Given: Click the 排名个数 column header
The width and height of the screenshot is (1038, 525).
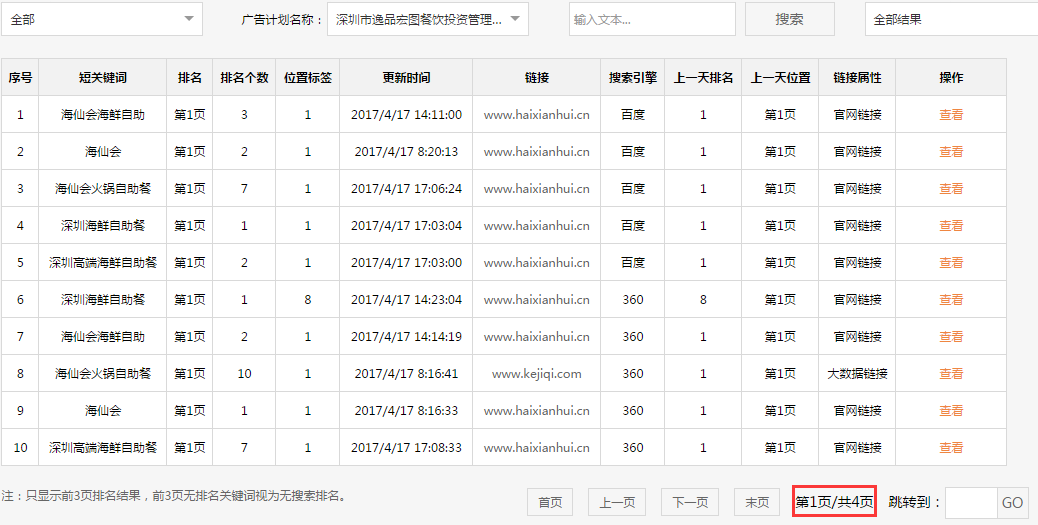Looking at the screenshot, I should (244, 78).
